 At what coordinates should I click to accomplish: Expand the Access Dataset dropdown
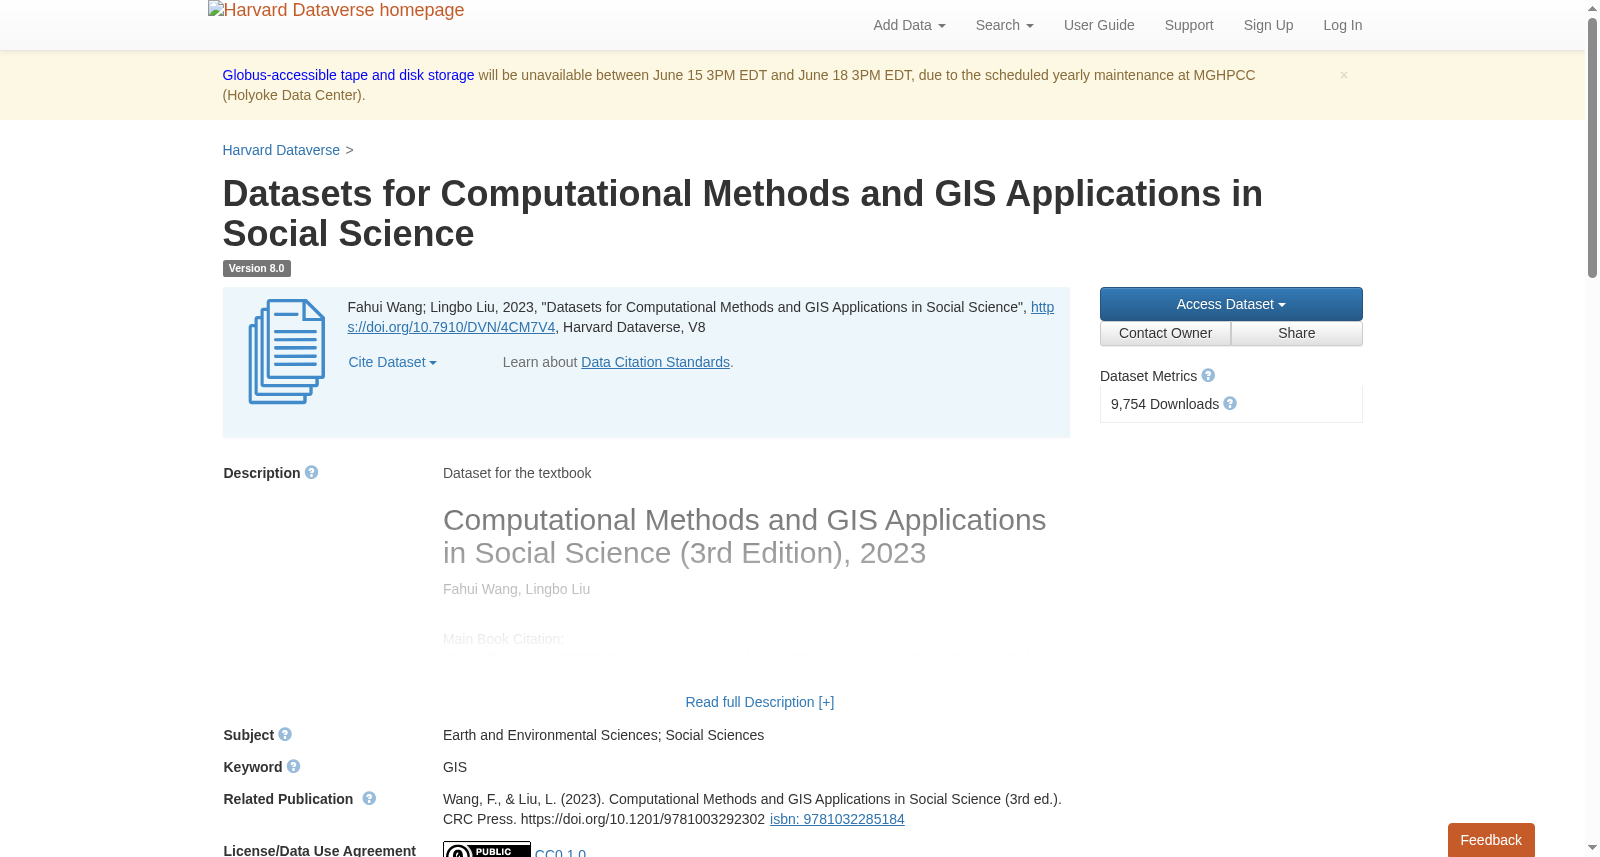point(1231,304)
